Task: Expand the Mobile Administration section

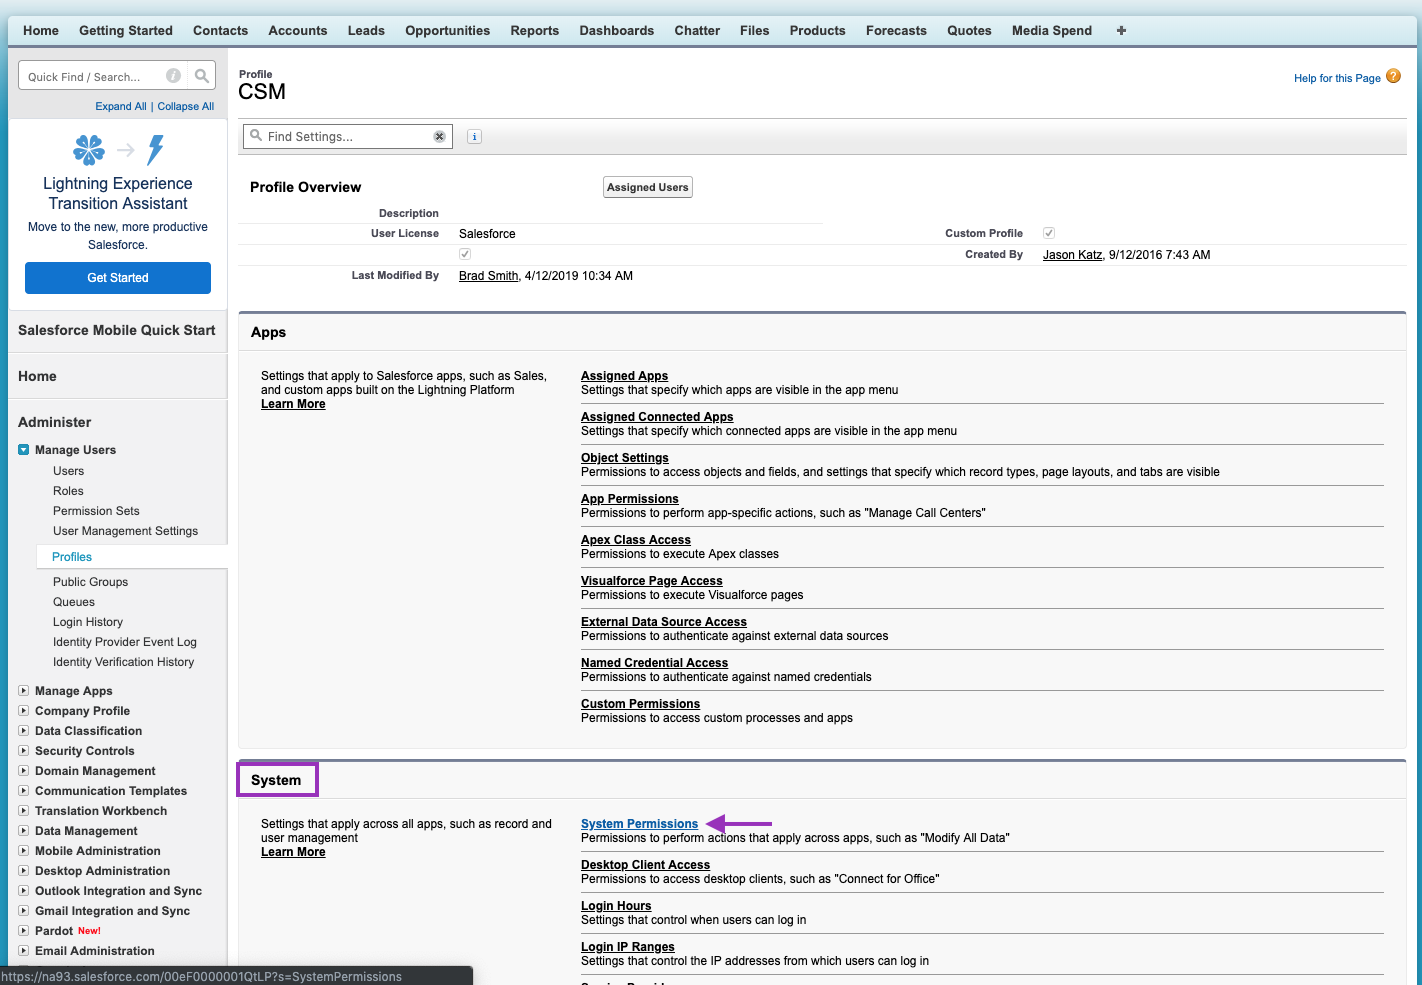Action: pyautogui.click(x=24, y=851)
